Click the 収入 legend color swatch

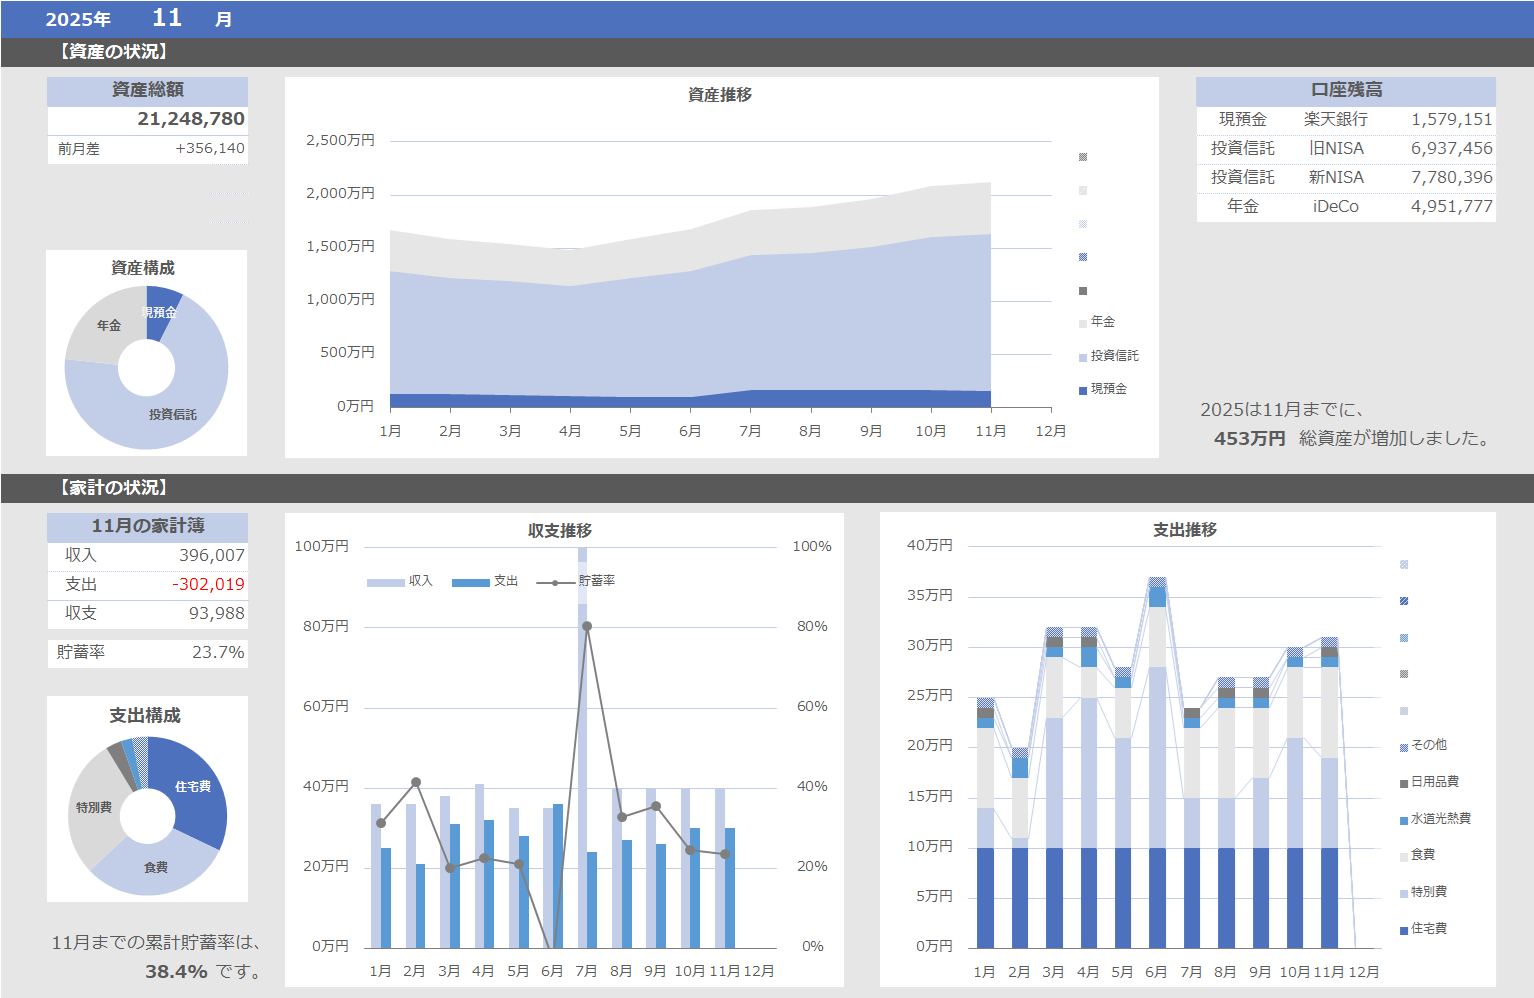click(385, 582)
